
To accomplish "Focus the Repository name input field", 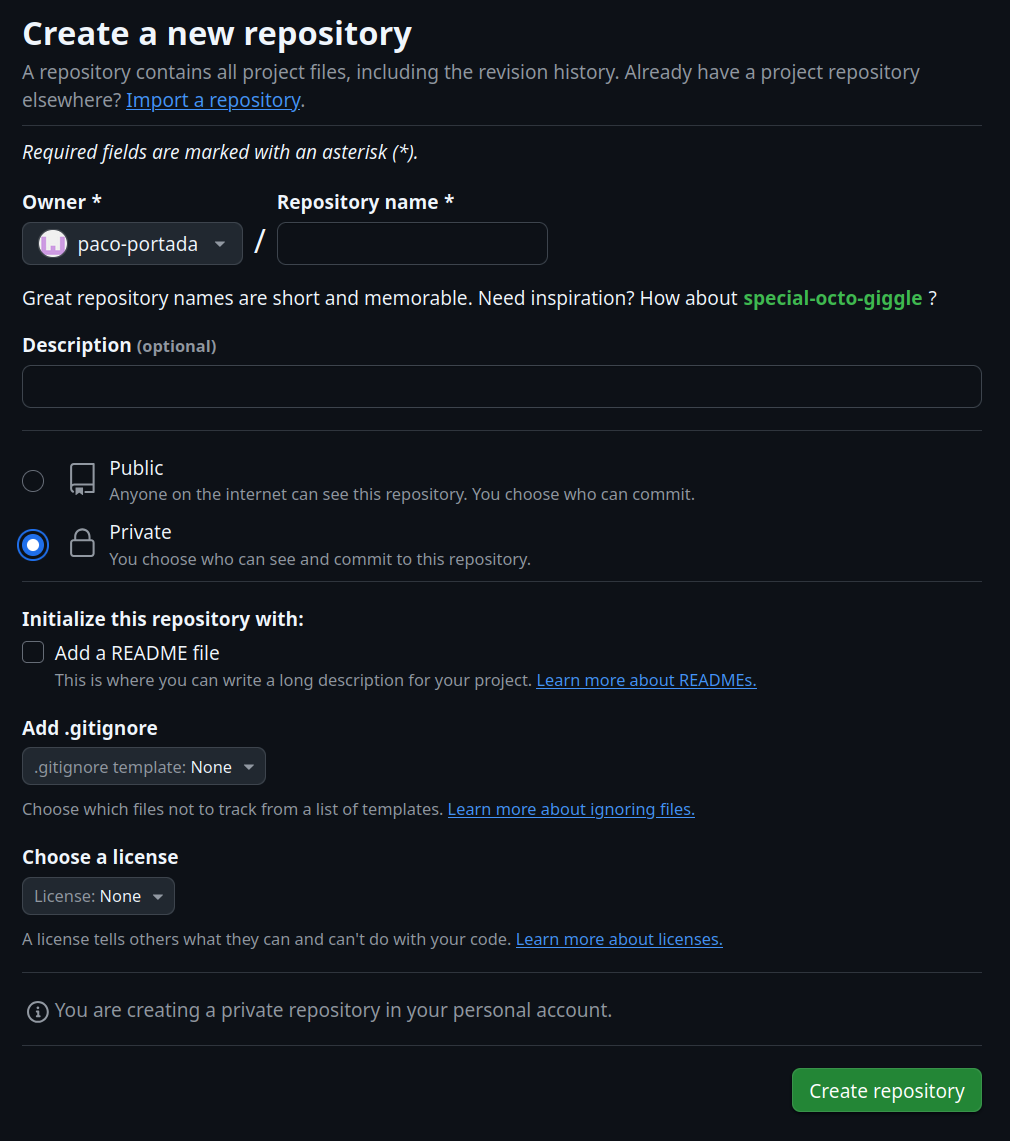I will (412, 244).
